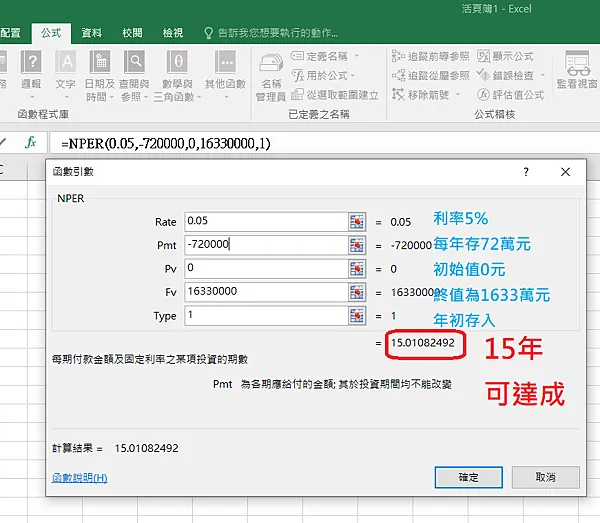Open the 名稱管理員 (Name Manager)

coord(271,77)
